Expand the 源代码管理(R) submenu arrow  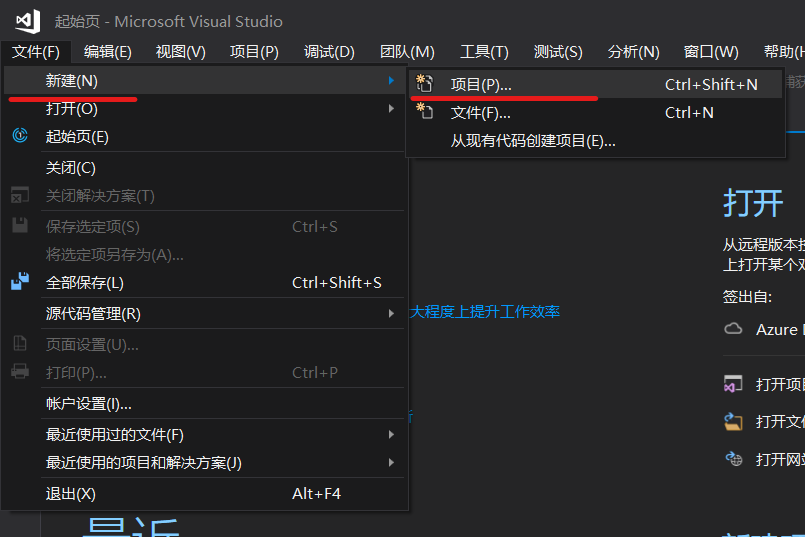pyautogui.click(x=391, y=313)
